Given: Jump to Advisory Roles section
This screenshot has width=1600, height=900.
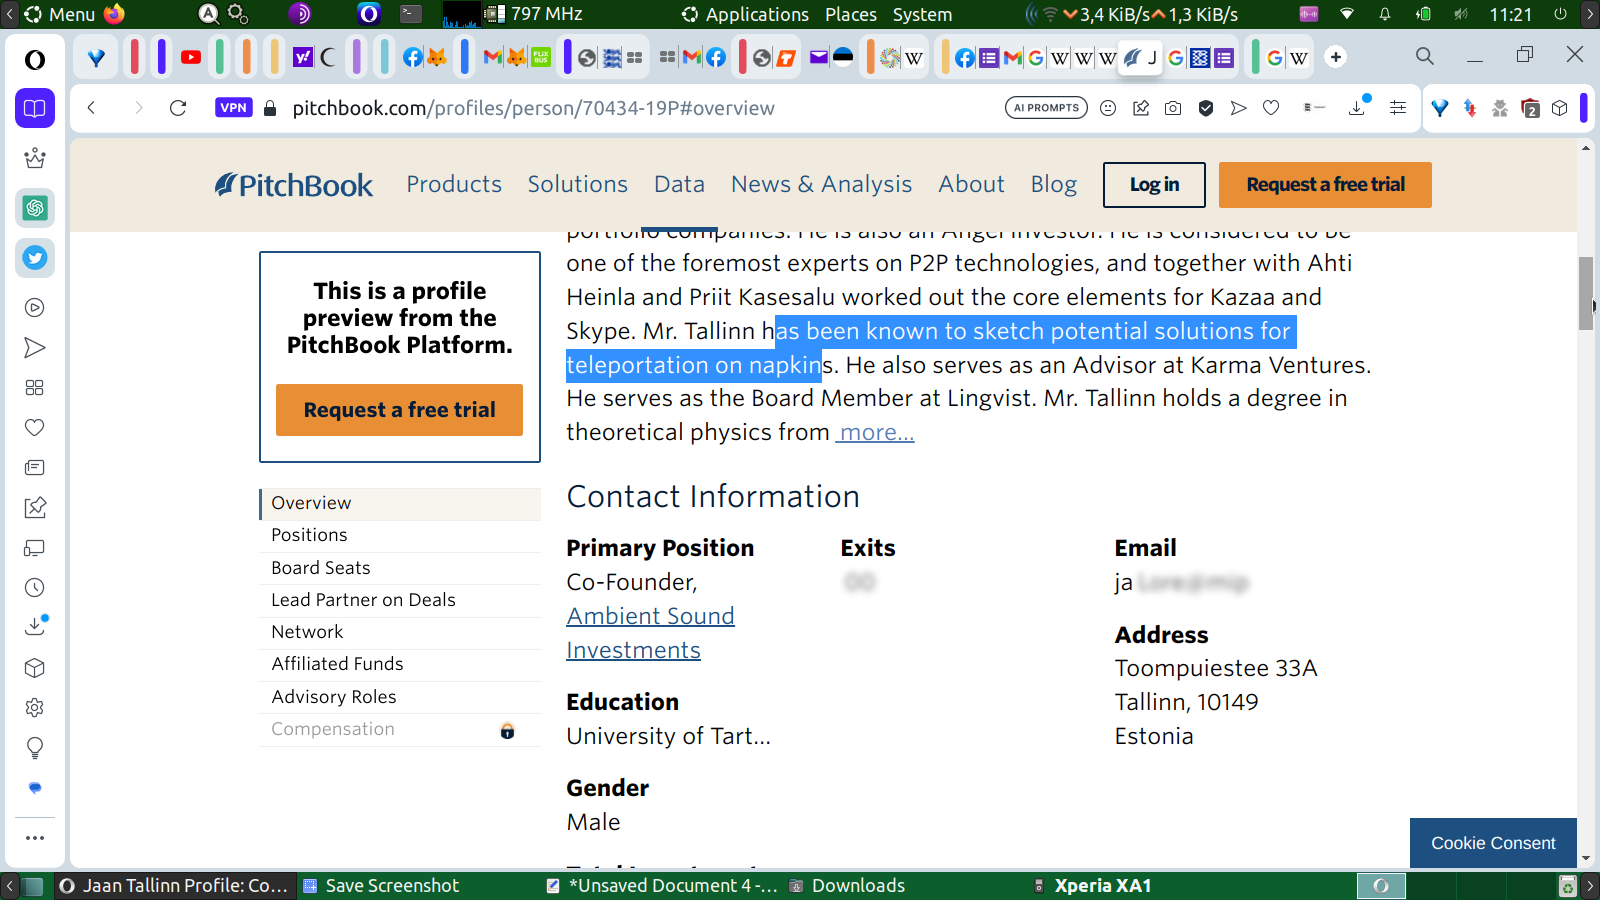Looking at the screenshot, I should click(400, 697).
